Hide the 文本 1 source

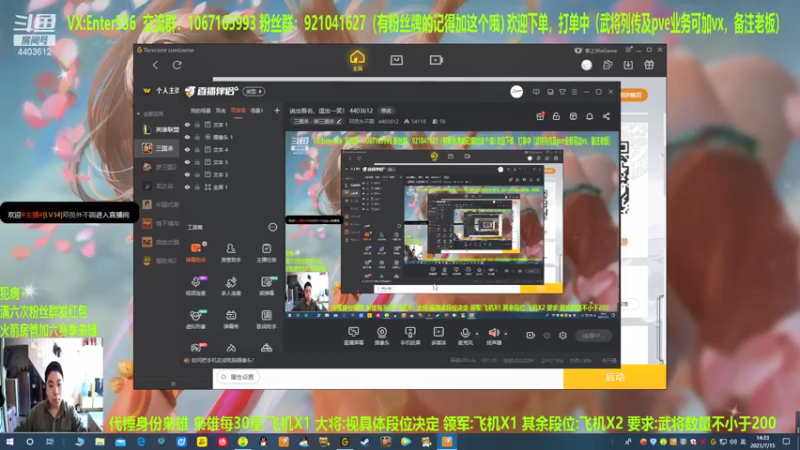187,124
